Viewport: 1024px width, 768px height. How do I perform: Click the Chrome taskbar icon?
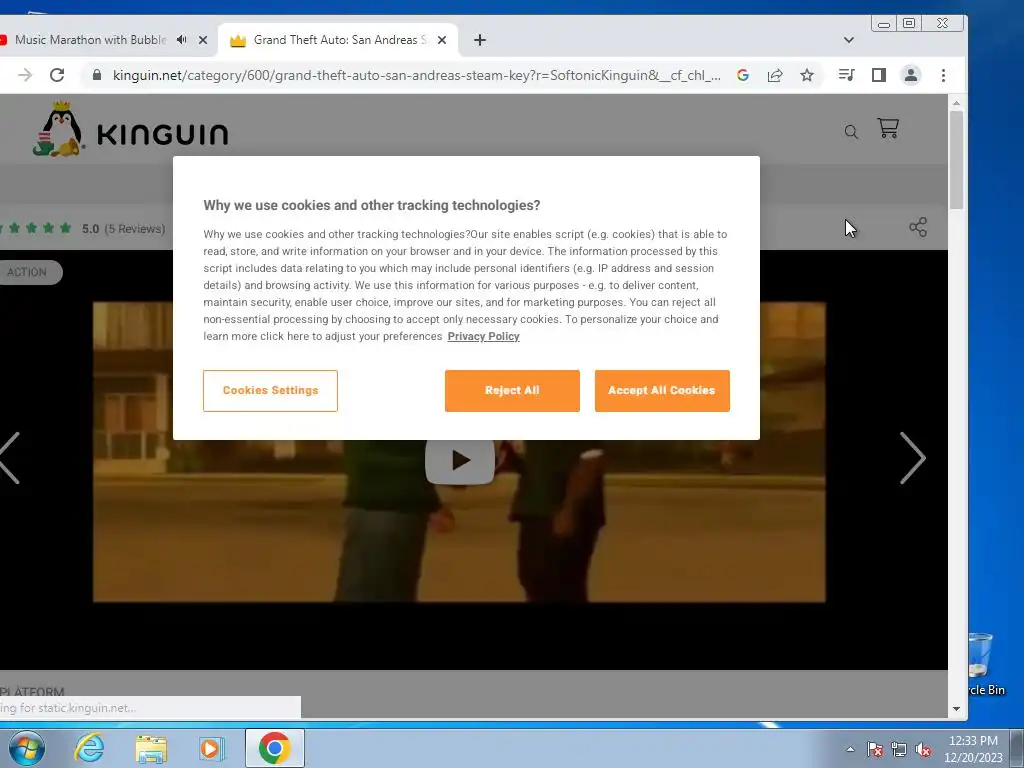275,748
